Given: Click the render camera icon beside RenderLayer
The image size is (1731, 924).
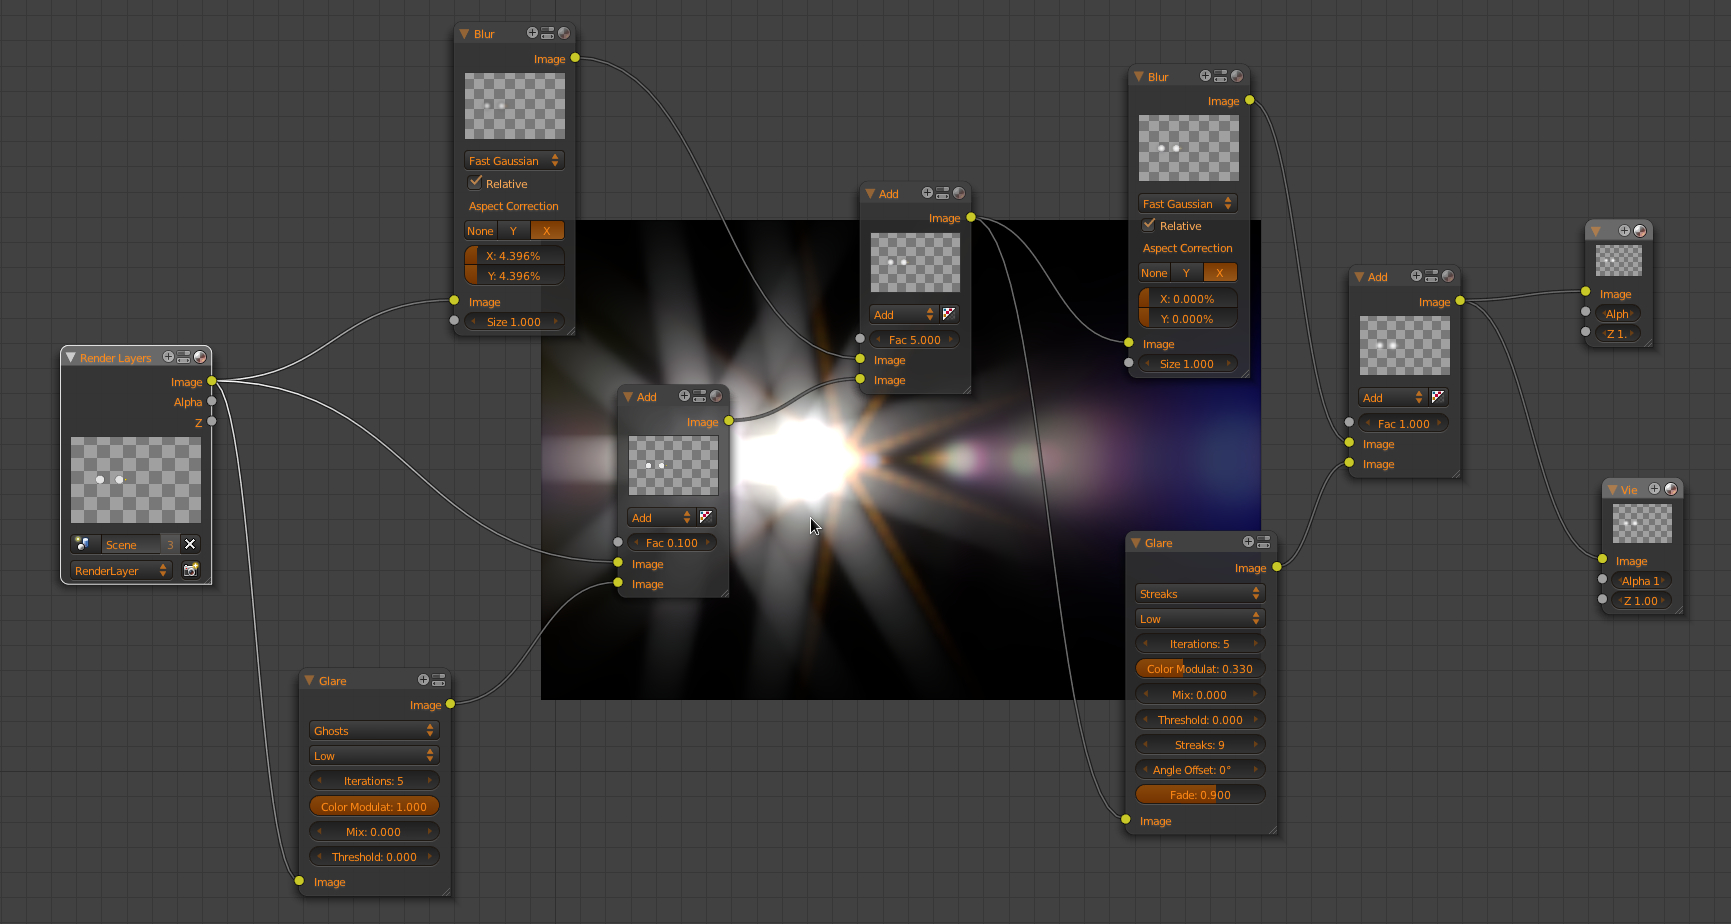Looking at the screenshot, I should [190, 570].
